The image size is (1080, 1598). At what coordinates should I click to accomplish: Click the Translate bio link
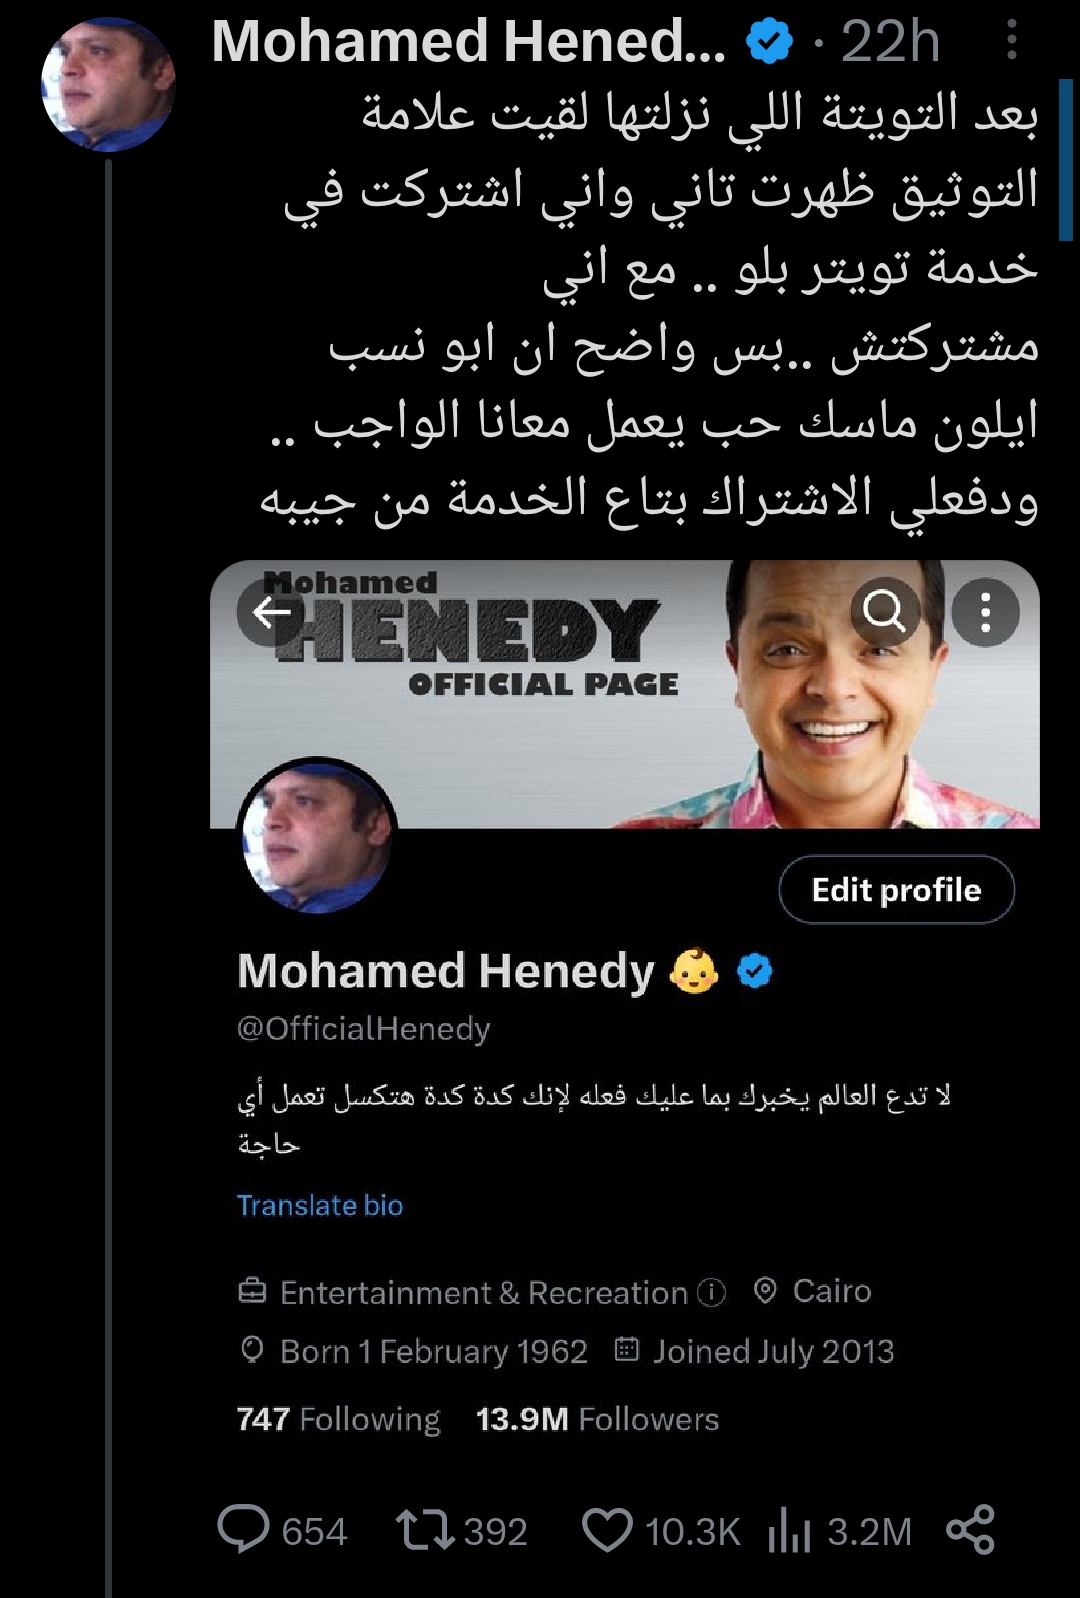pos(320,1205)
